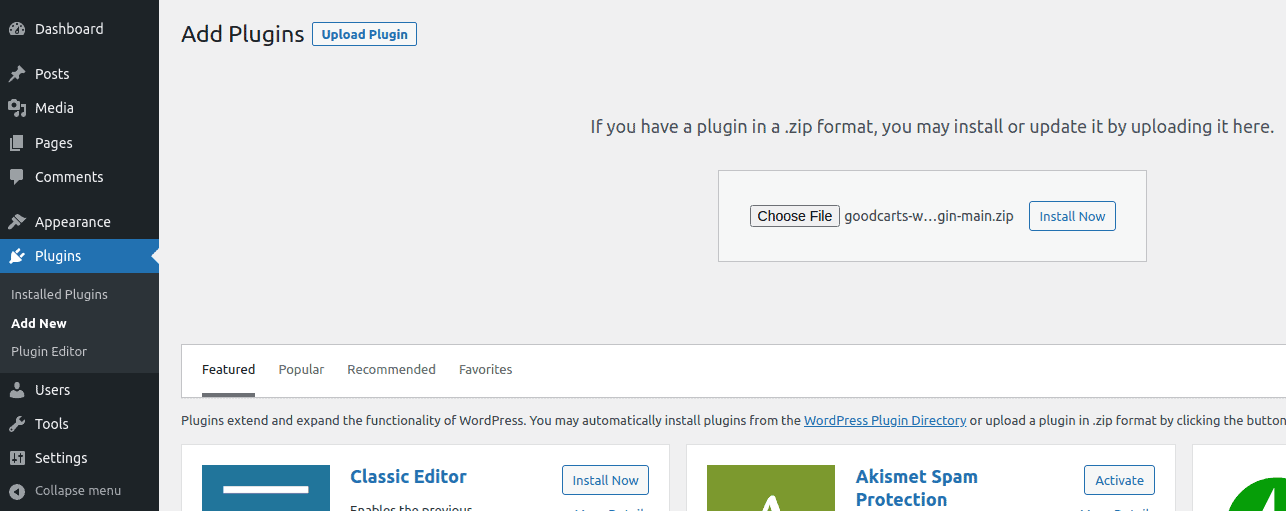Image resolution: width=1286 pixels, height=511 pixels.
Task: Collapse the admin sidebar menu
Action: [x=79, y=491]
